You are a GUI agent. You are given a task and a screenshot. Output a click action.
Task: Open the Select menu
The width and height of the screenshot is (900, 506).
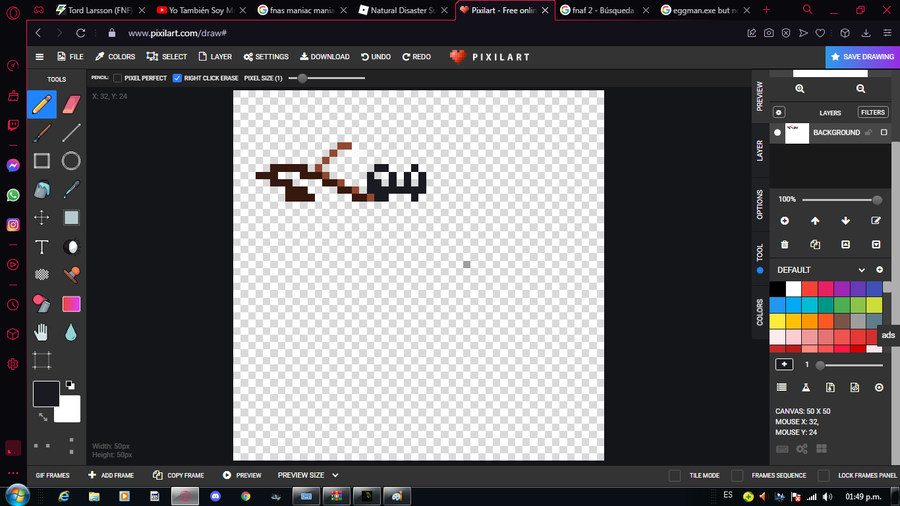pyautogui.click(x=167, y=57)
